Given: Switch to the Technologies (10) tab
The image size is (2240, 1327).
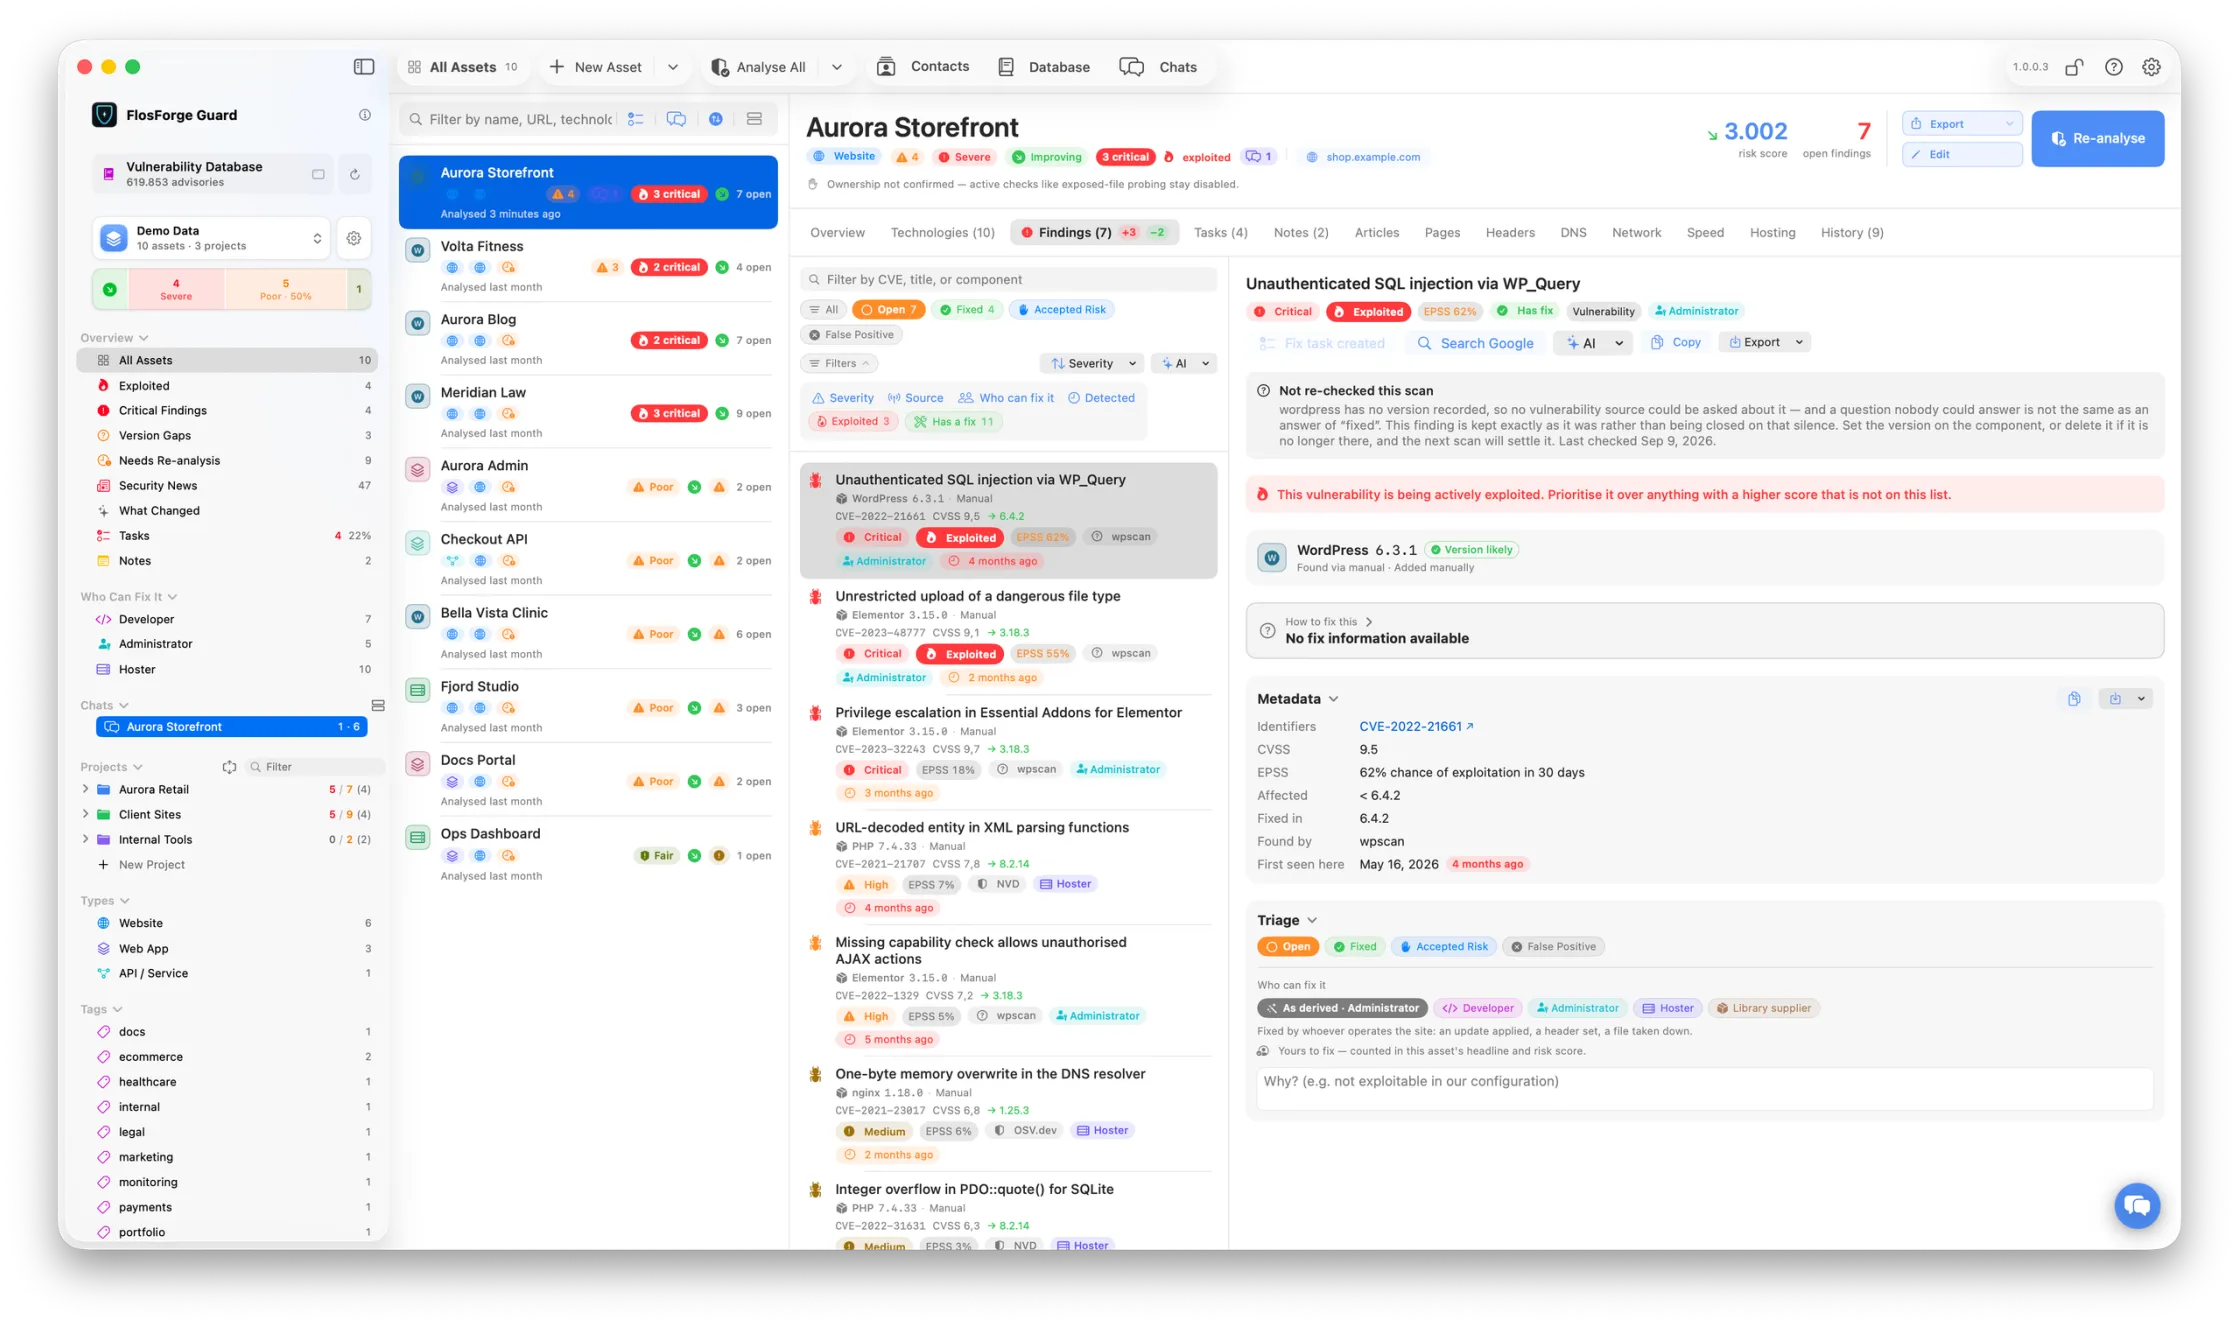Looking at the screenshot, I should click(942, 233).
